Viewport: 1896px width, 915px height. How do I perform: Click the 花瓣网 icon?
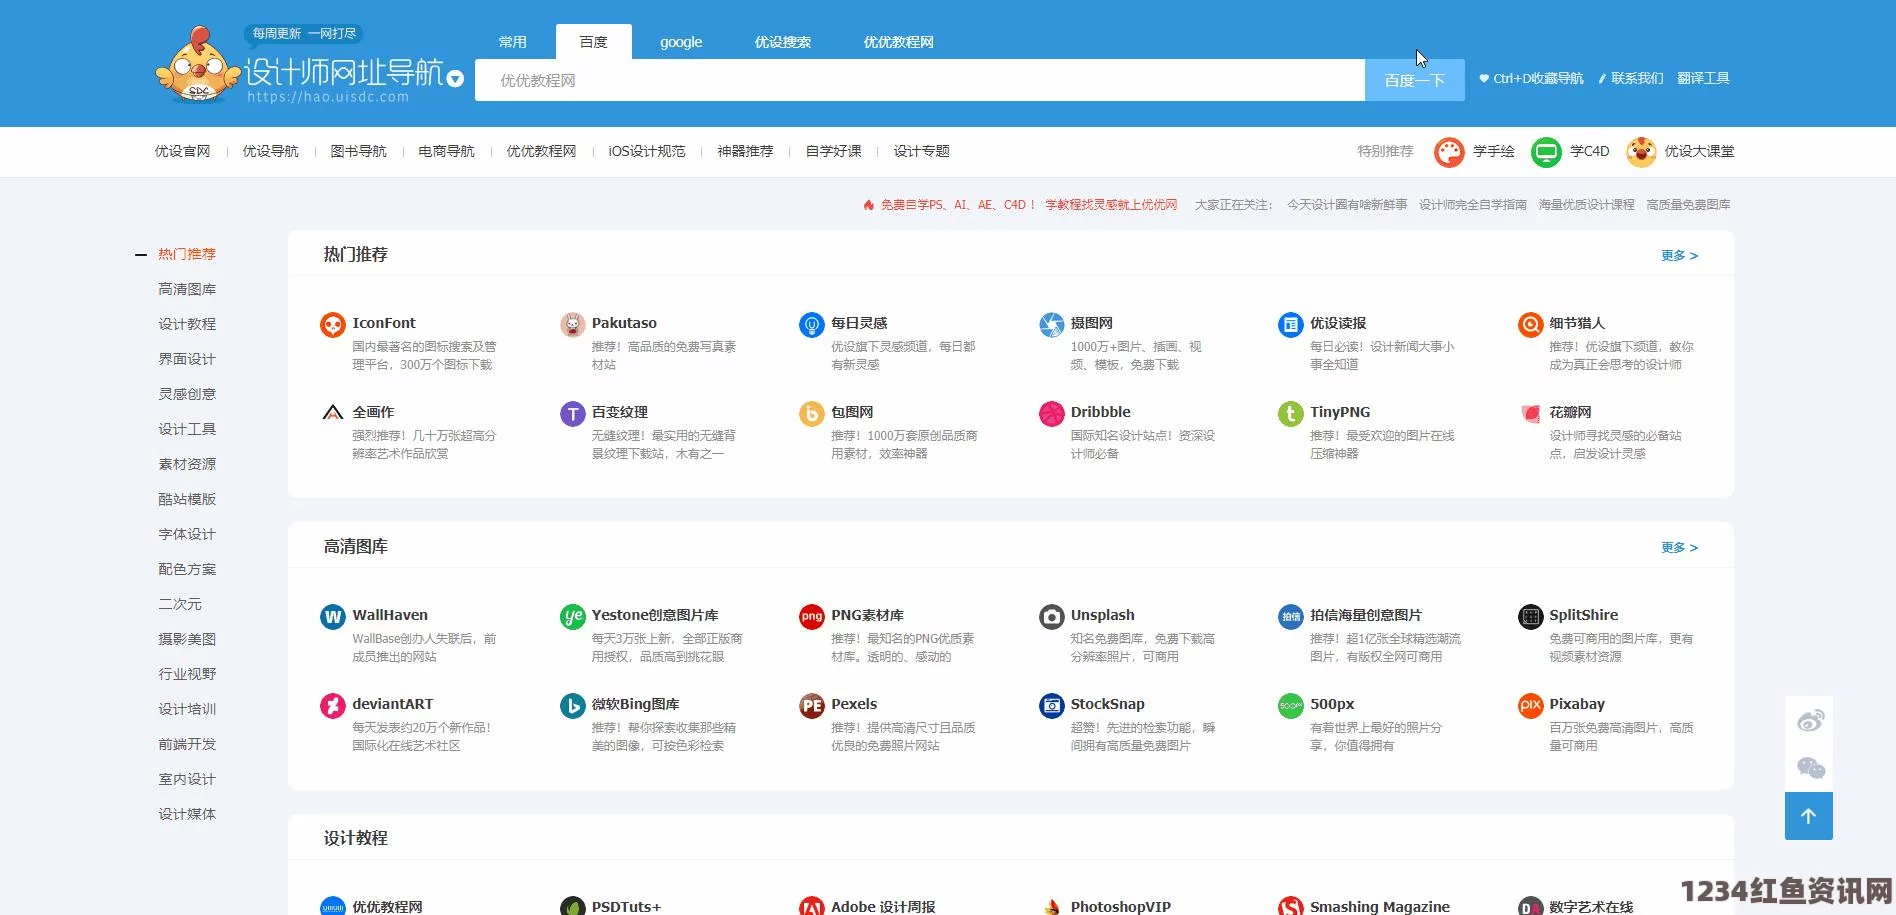1530,413
